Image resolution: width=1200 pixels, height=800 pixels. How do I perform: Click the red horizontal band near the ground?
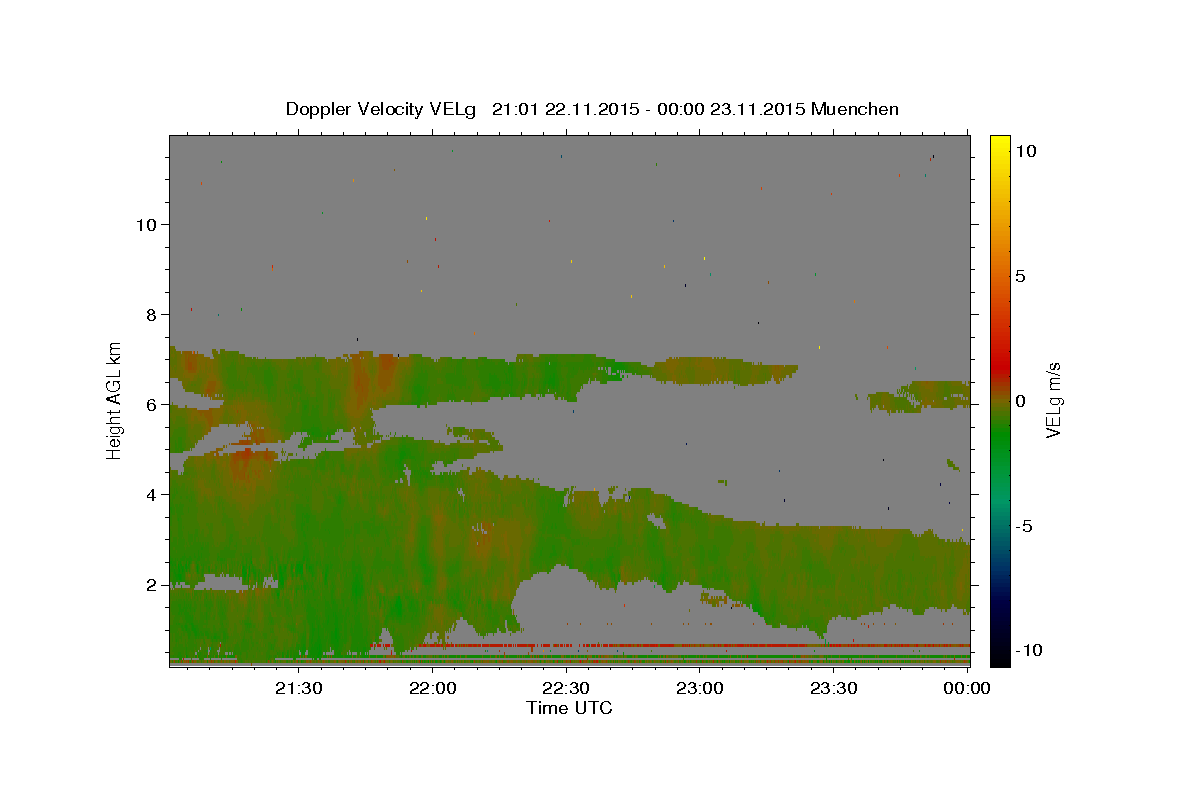pos(668,646)
